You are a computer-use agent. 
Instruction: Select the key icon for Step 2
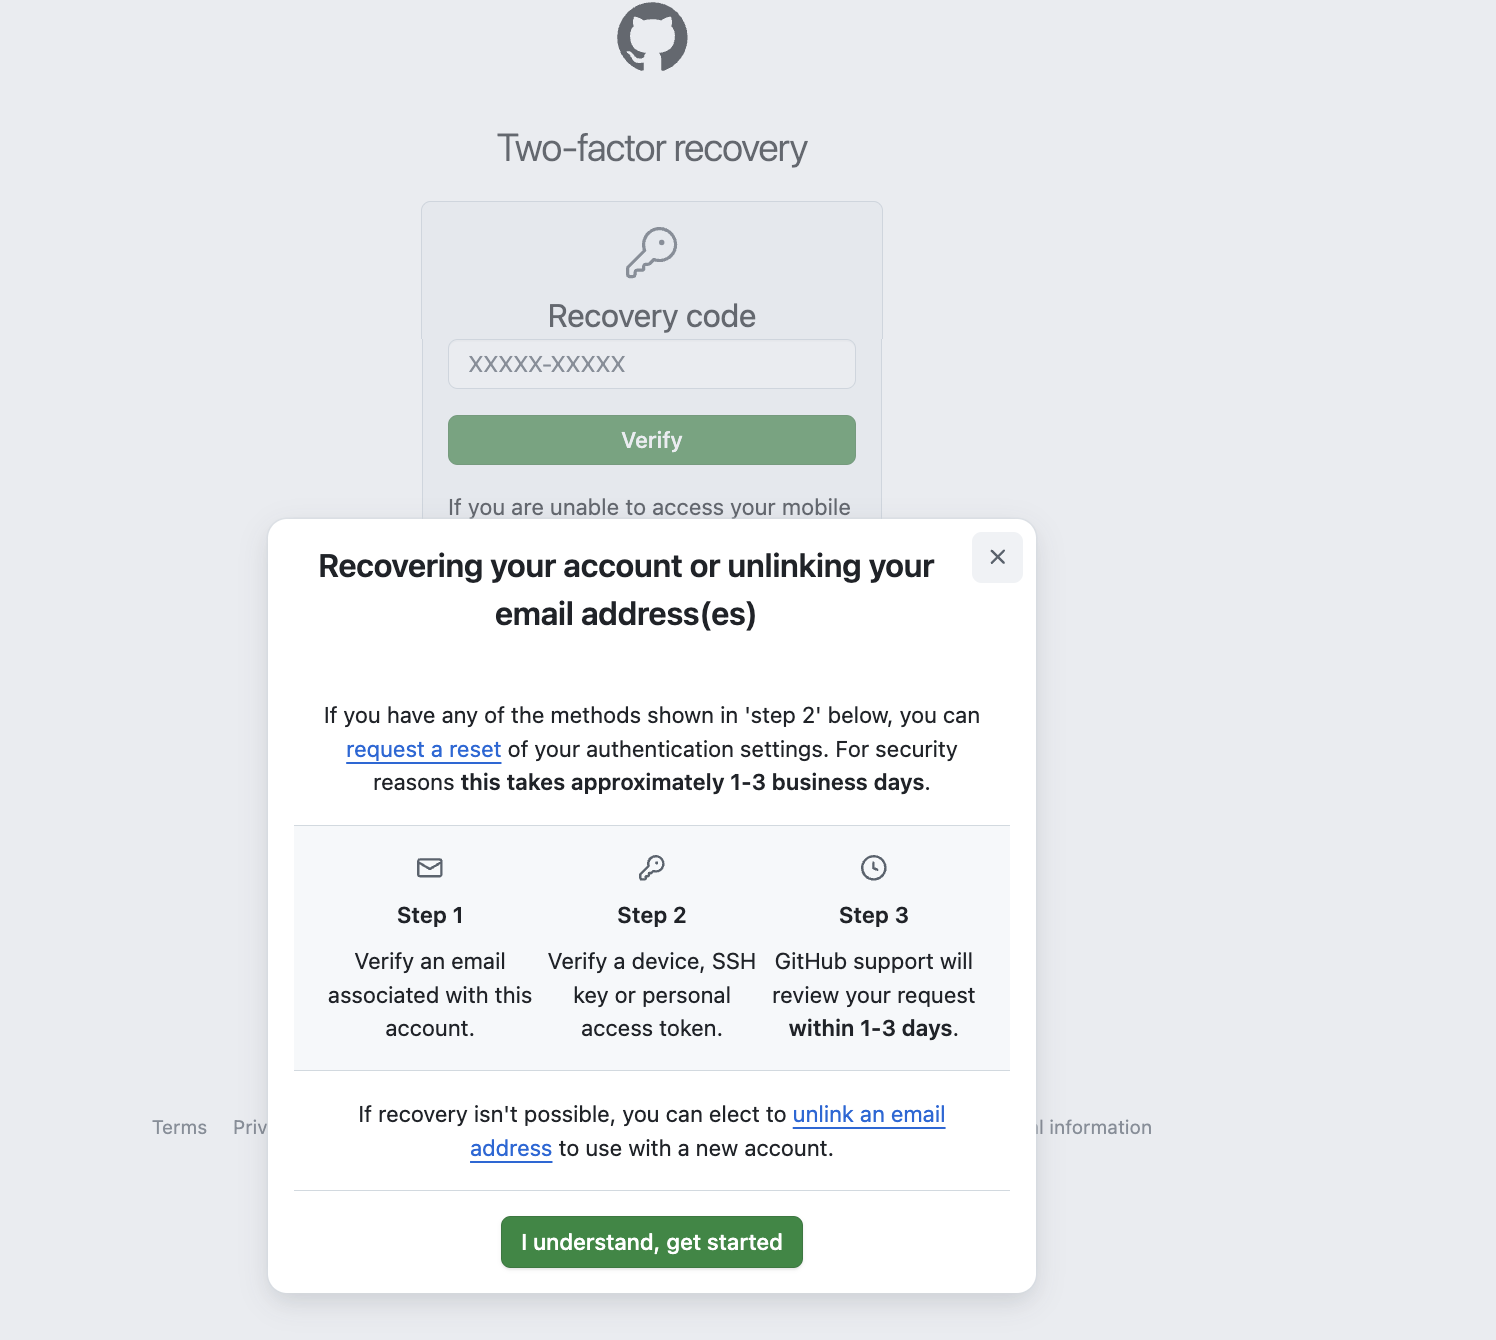coord(652,868)
